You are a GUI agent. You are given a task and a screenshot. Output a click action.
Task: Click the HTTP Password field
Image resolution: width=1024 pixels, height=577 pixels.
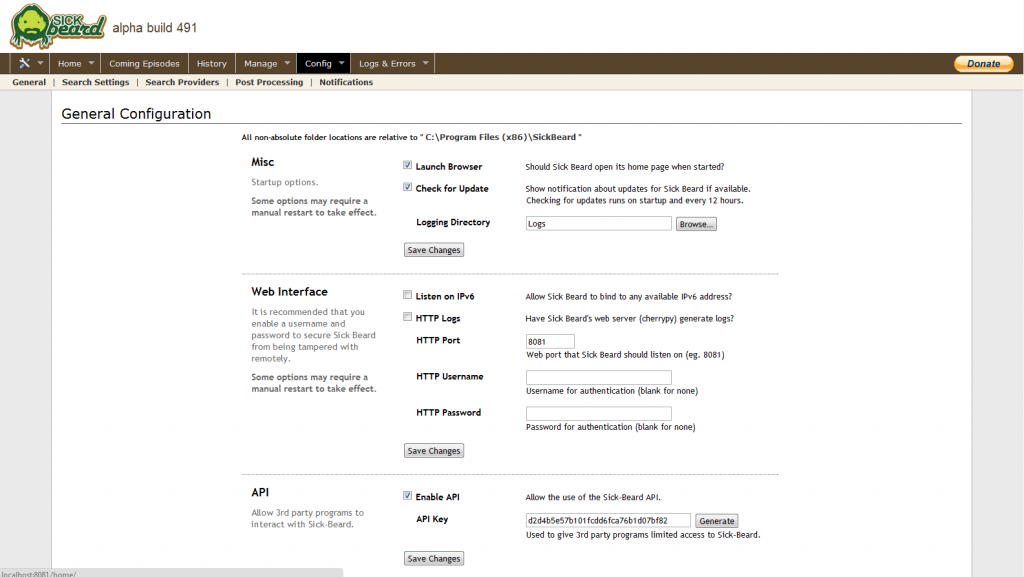click(x=598, y=413)
